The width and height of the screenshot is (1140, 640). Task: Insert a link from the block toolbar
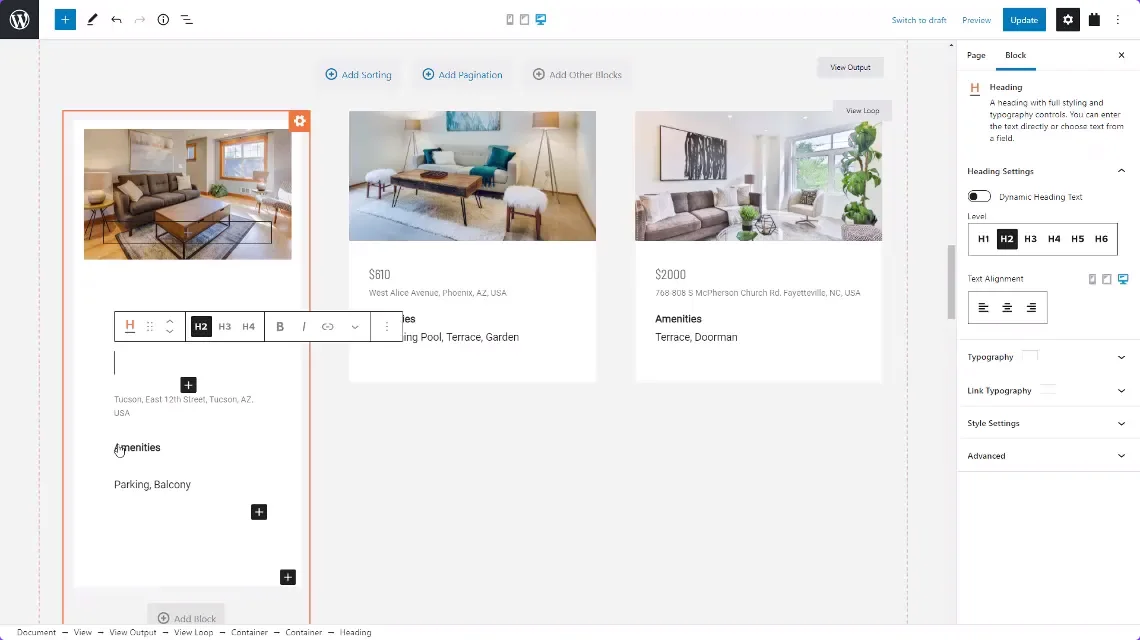[327, 326]
